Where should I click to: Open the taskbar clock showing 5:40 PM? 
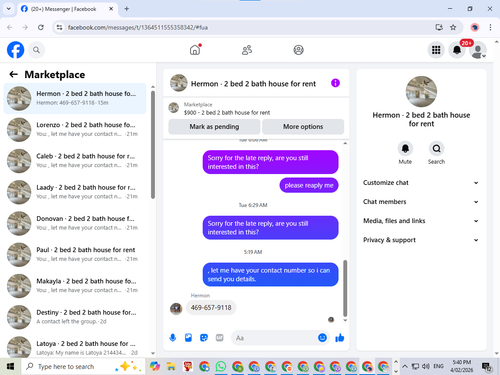click(x=462, y=366)
